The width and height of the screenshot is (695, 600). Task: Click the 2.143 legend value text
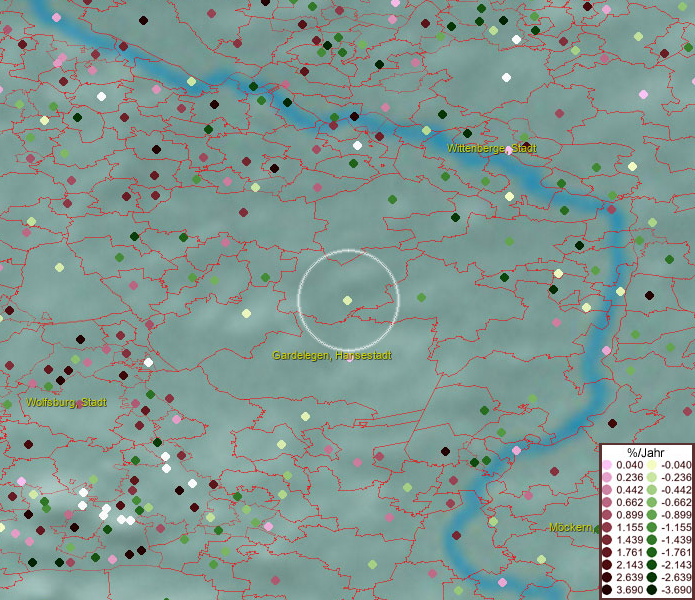[x=630, y=565]
